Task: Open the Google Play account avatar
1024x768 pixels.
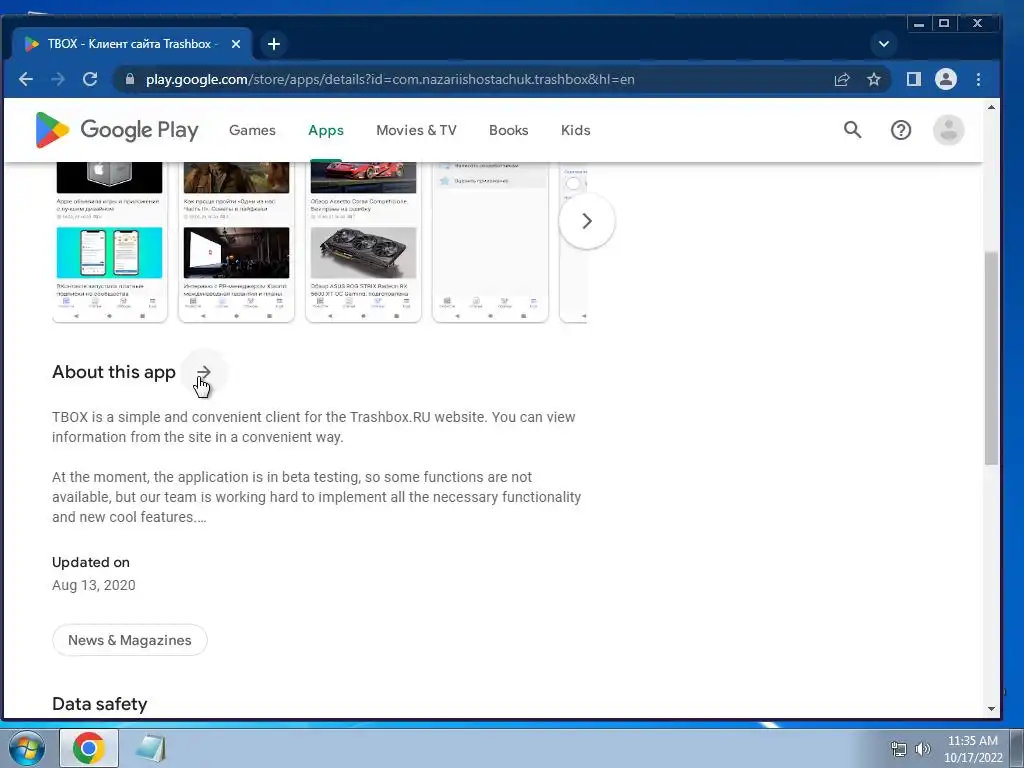Action: point(948,130)
